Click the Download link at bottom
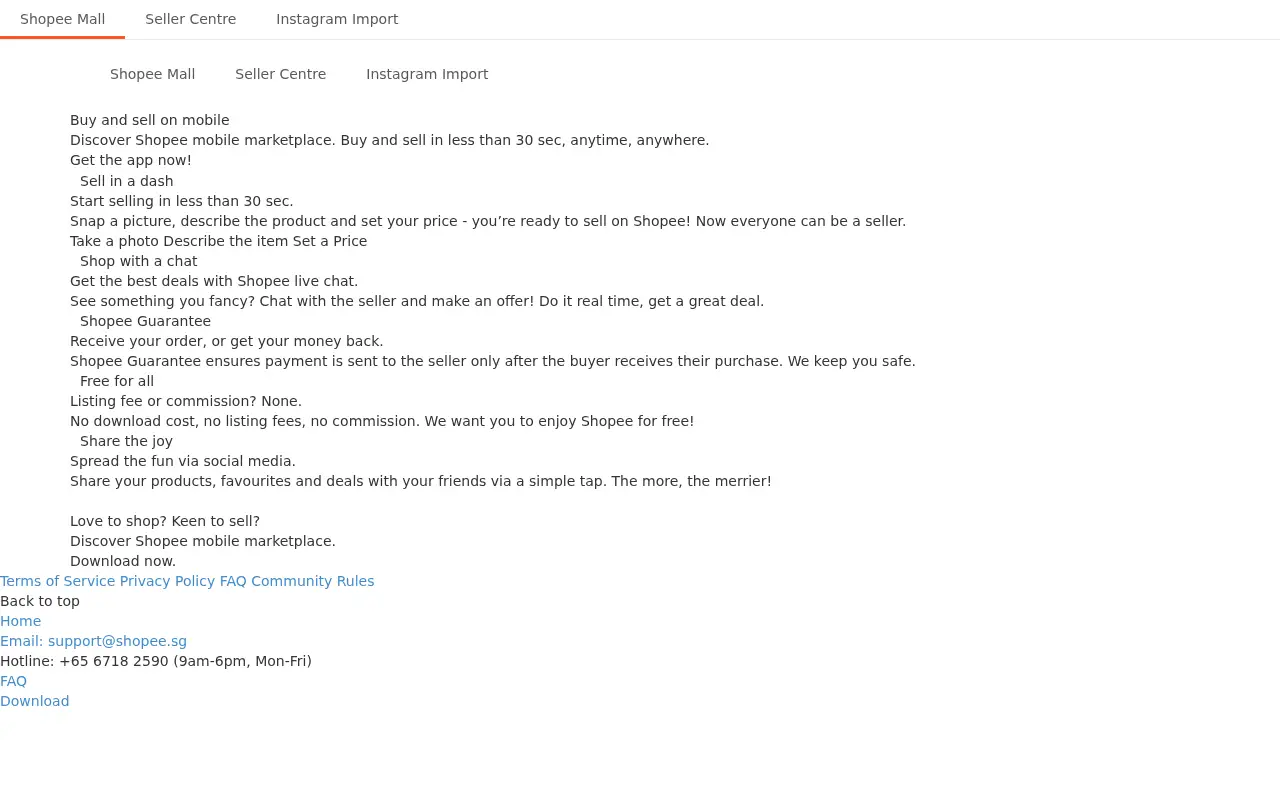1280x800 pixels. pos(35,701)
